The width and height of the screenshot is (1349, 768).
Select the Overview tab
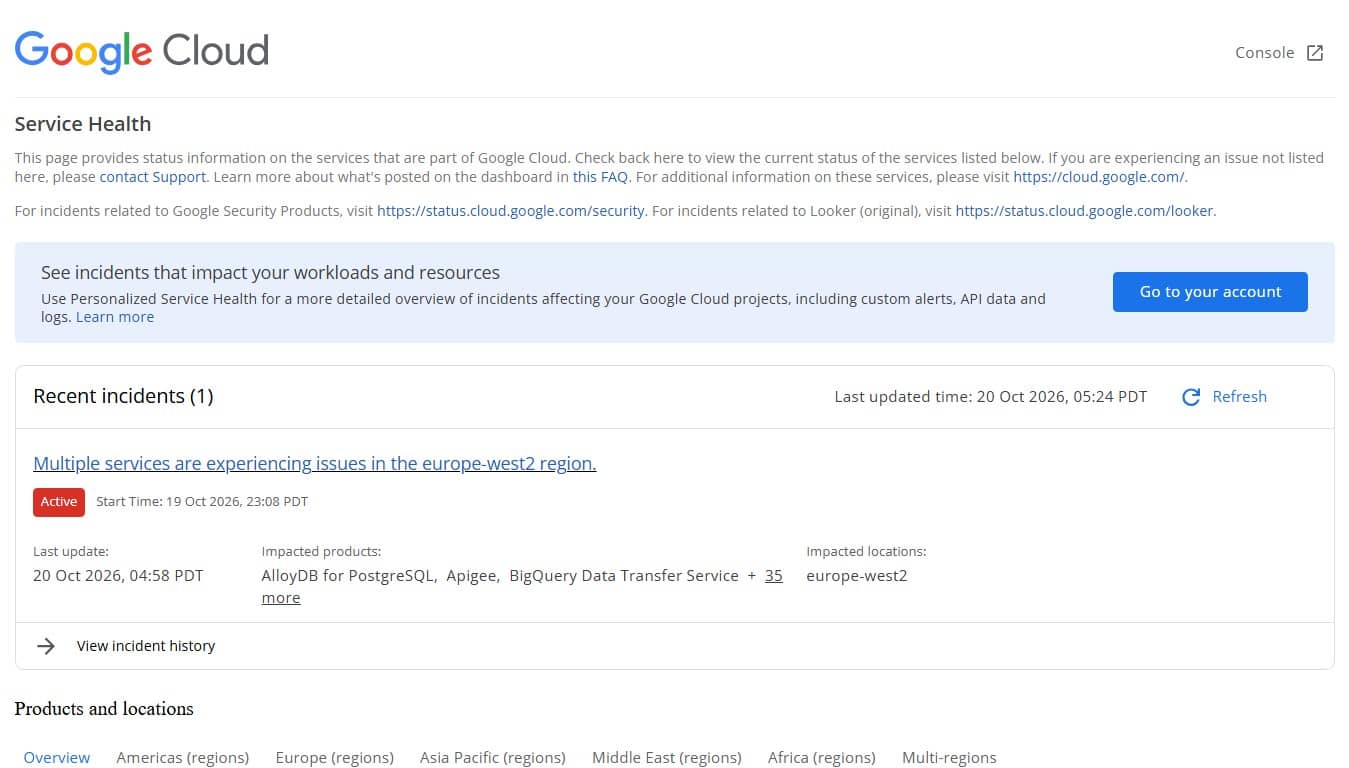pyautogui.click(x=57, y=758)
